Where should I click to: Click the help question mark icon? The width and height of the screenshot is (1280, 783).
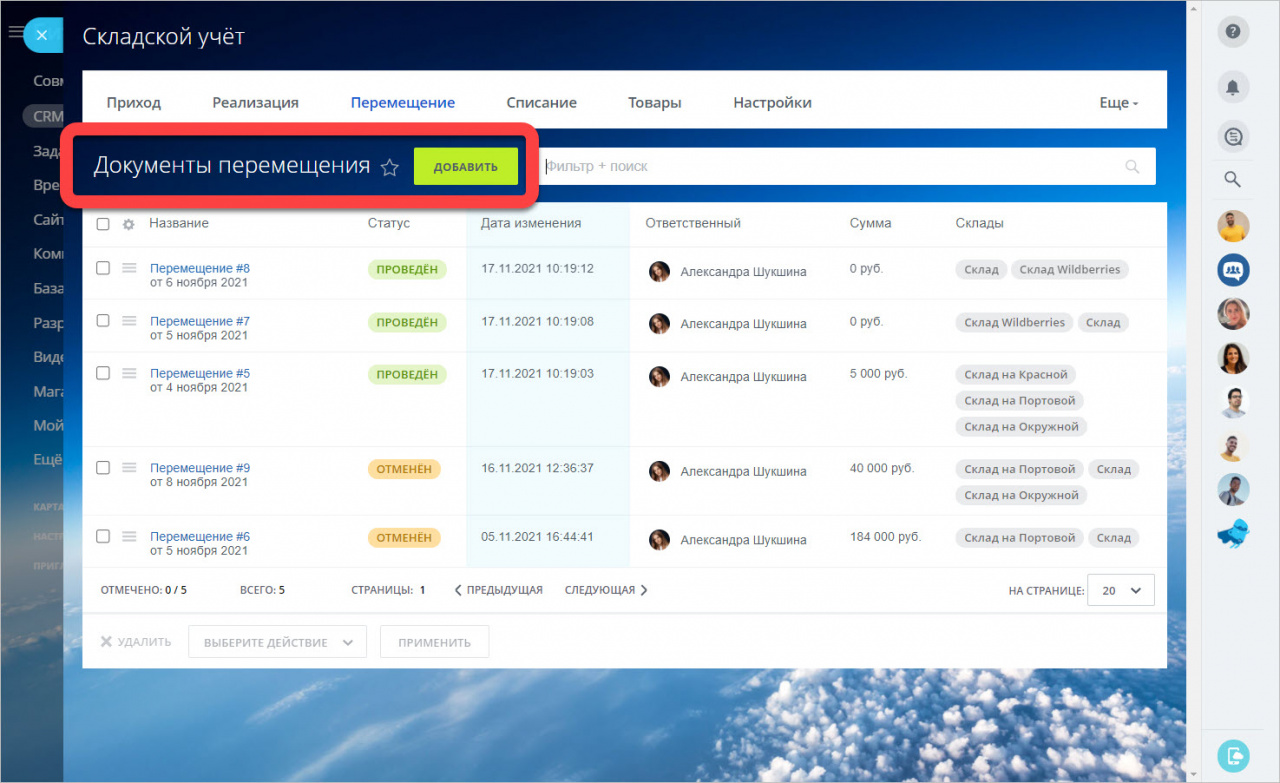point(1233,32)
